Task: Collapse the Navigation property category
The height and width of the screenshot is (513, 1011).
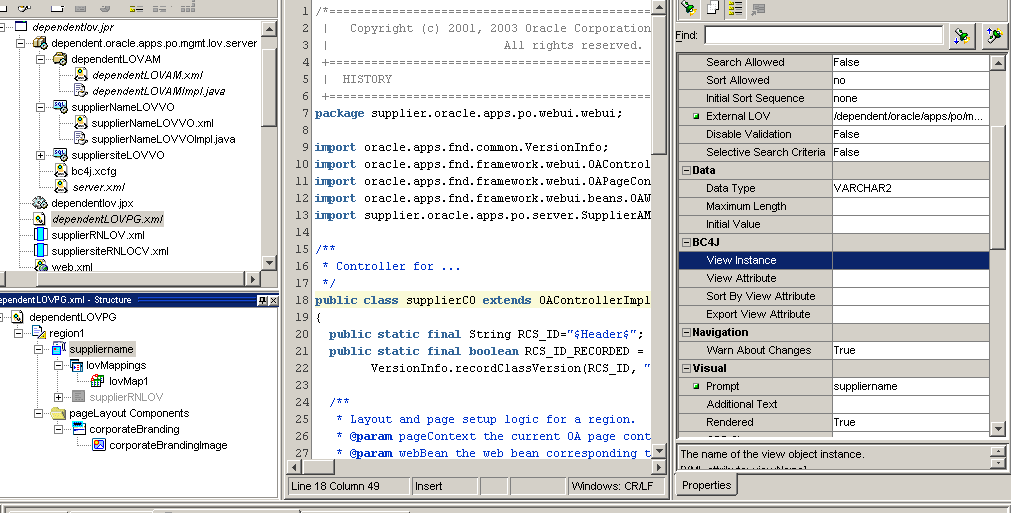Action: [x=686, y=333]
